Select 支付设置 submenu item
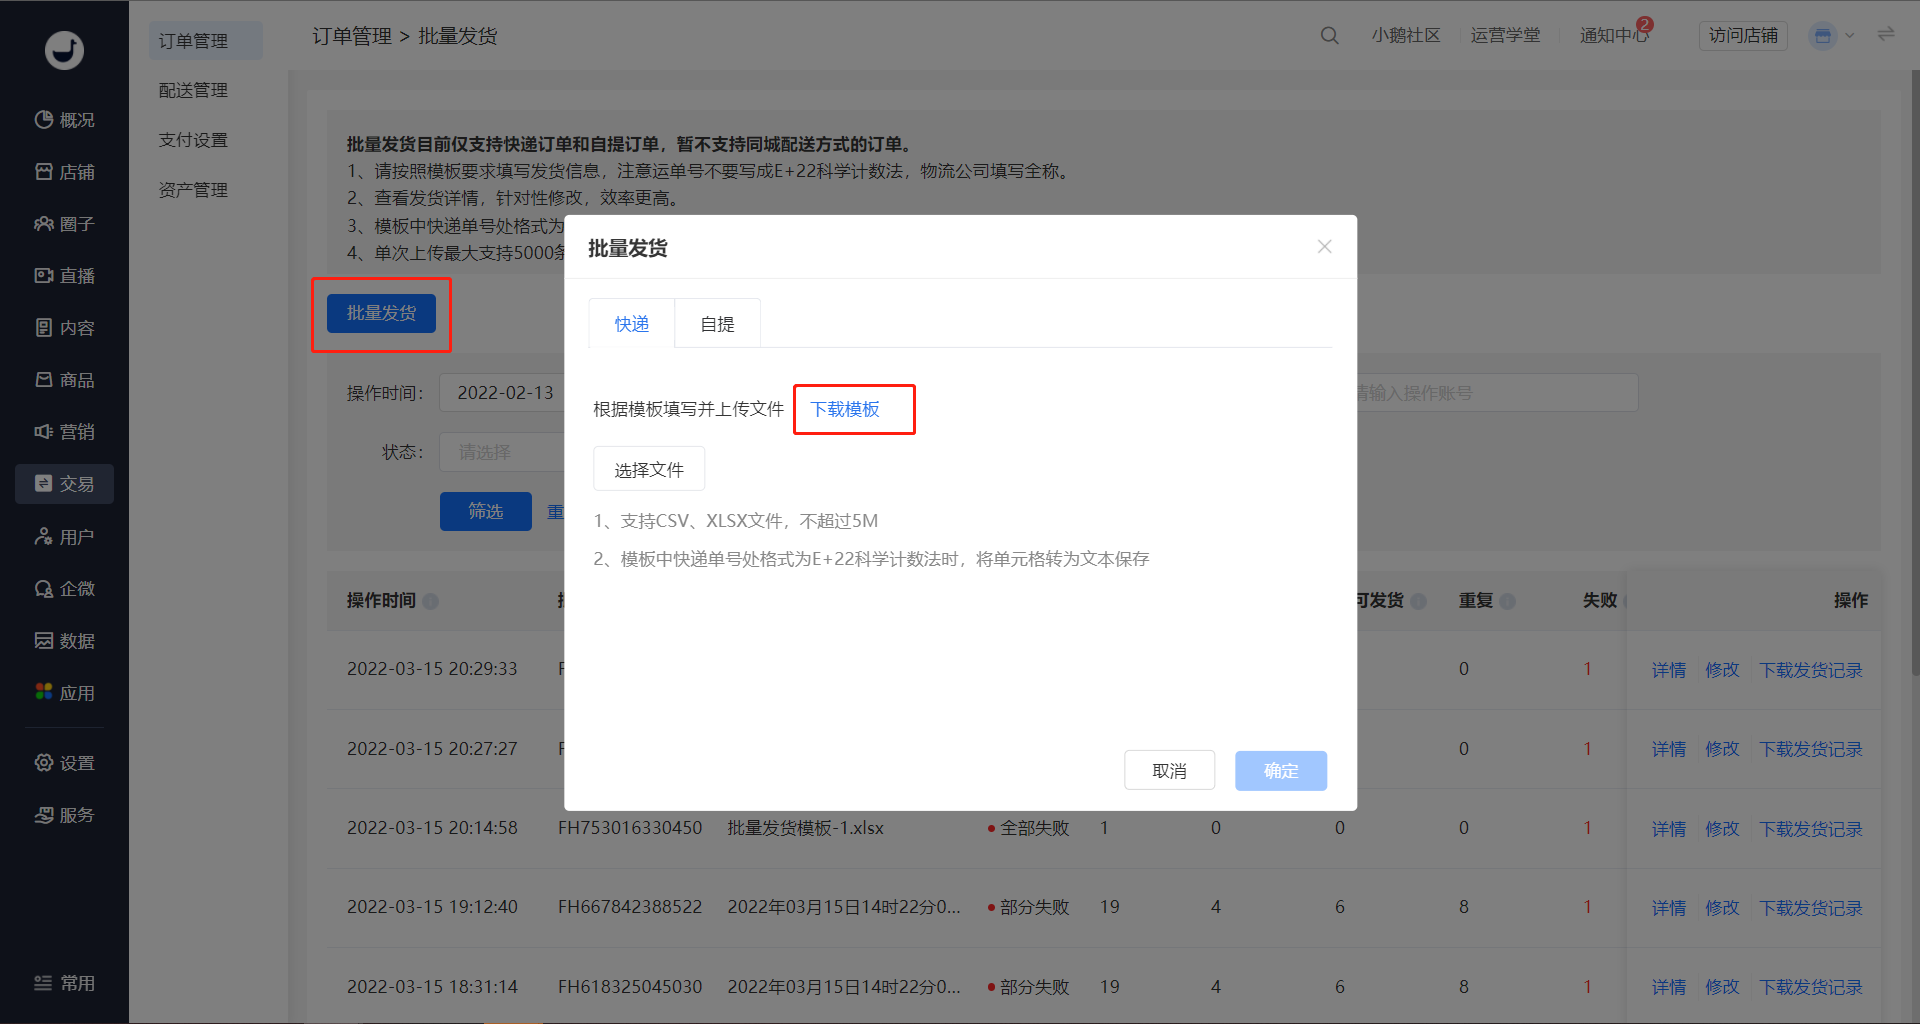Image resolution: width=1920 pixels, height=1024 pixels. pyautogui.click(x=193, y=140)
